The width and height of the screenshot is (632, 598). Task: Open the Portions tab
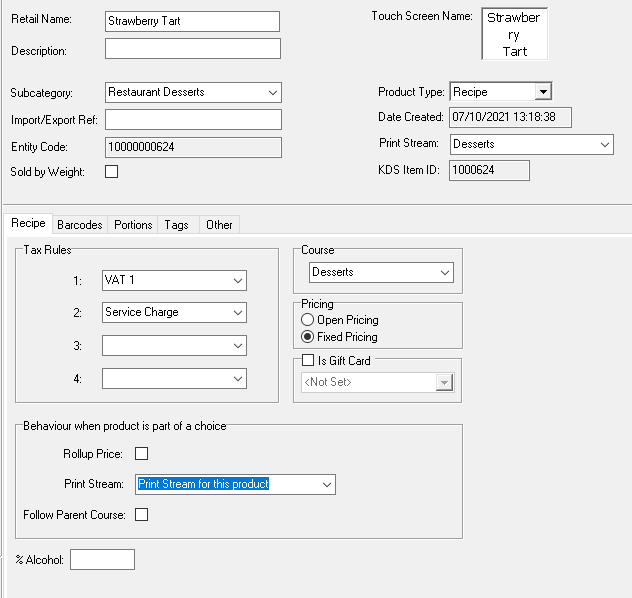pos(133,225)
